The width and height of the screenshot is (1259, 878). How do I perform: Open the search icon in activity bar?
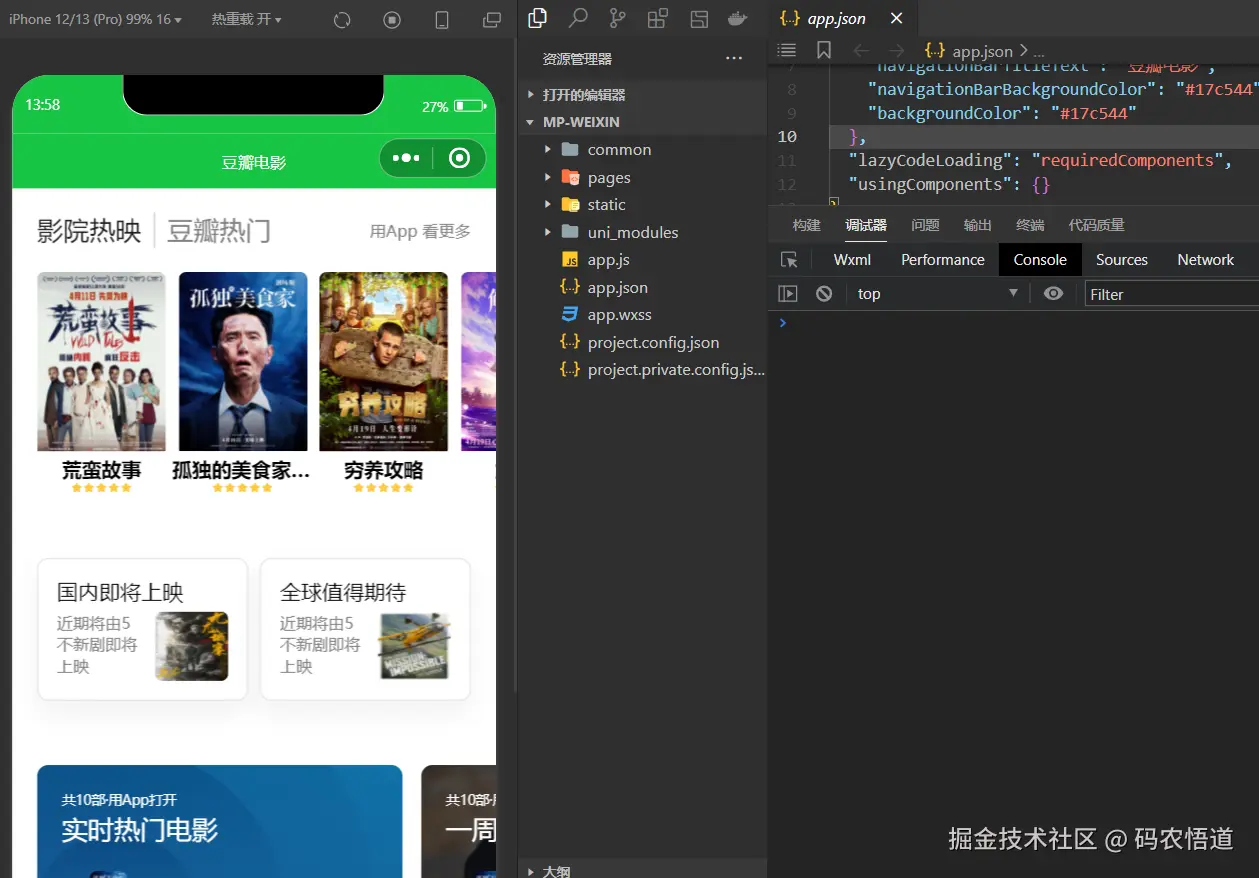578,17
